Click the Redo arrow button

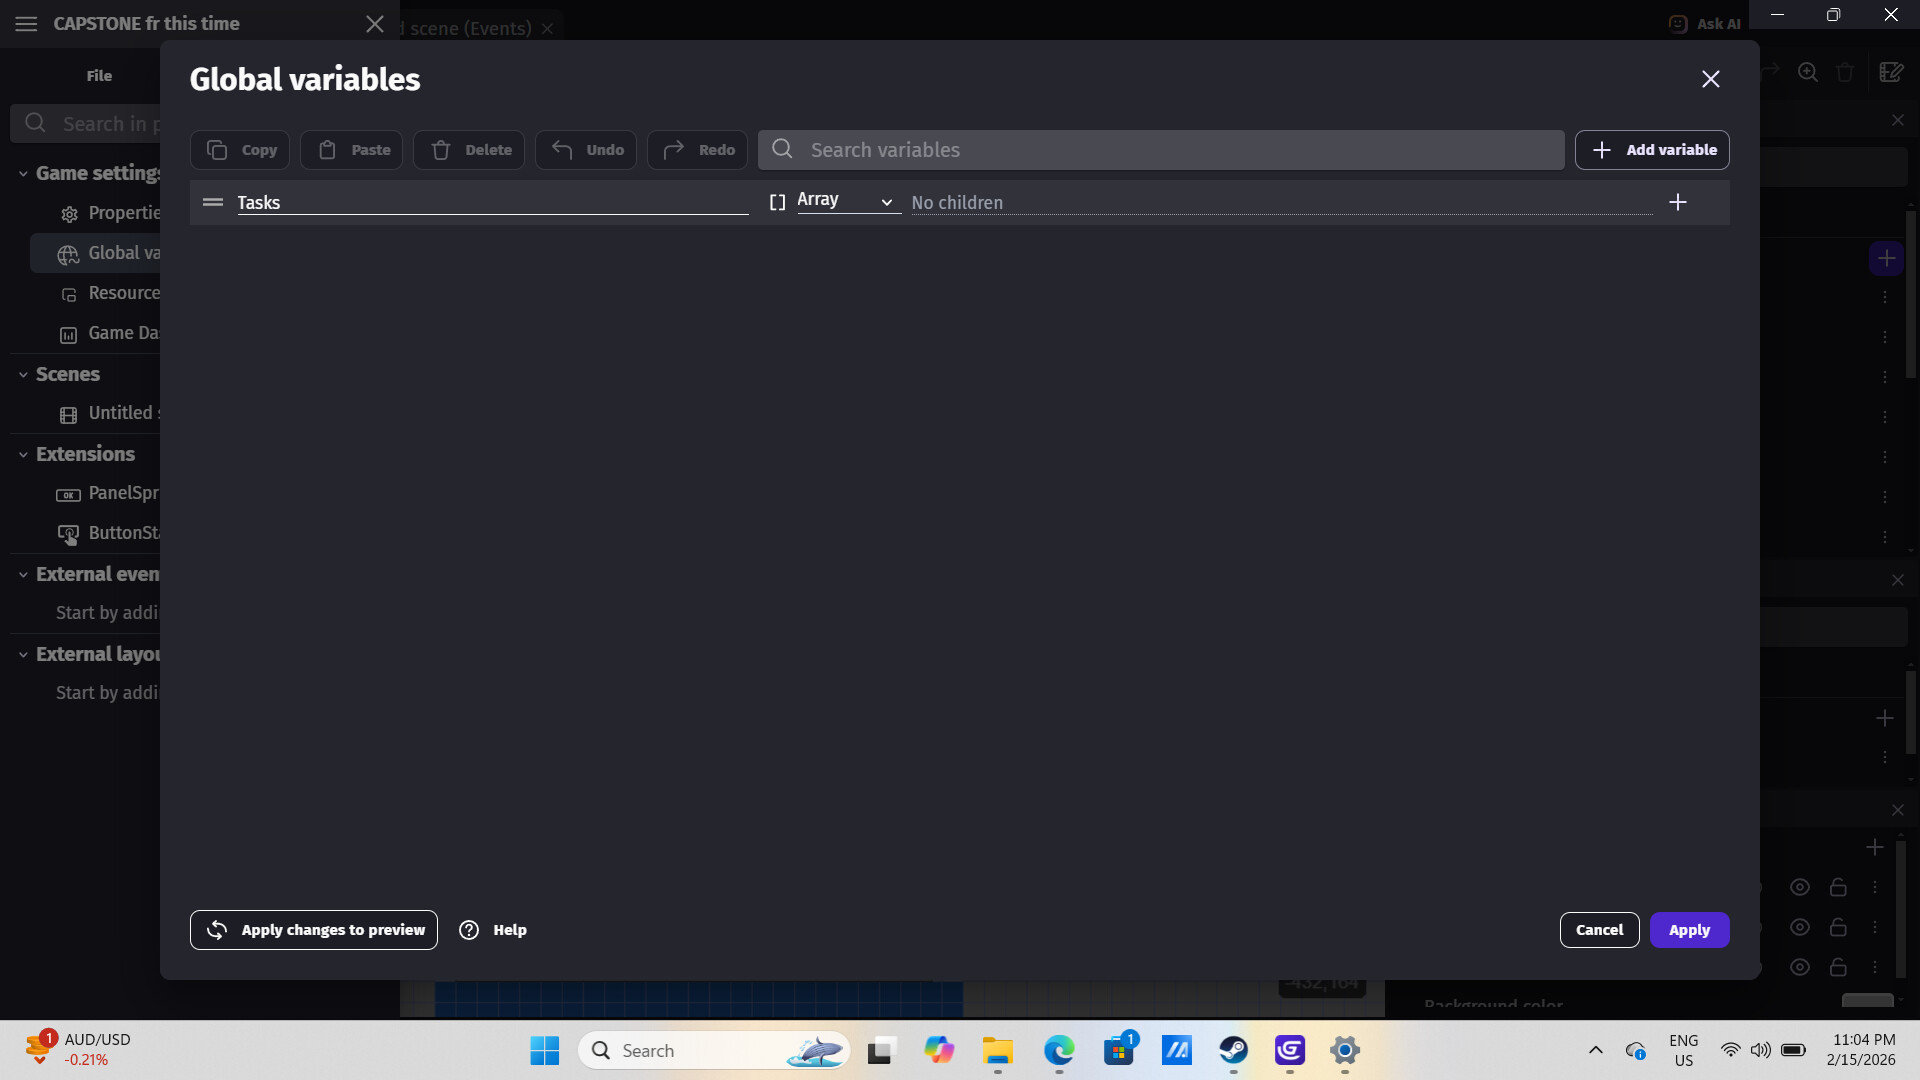tap(698, 150)
